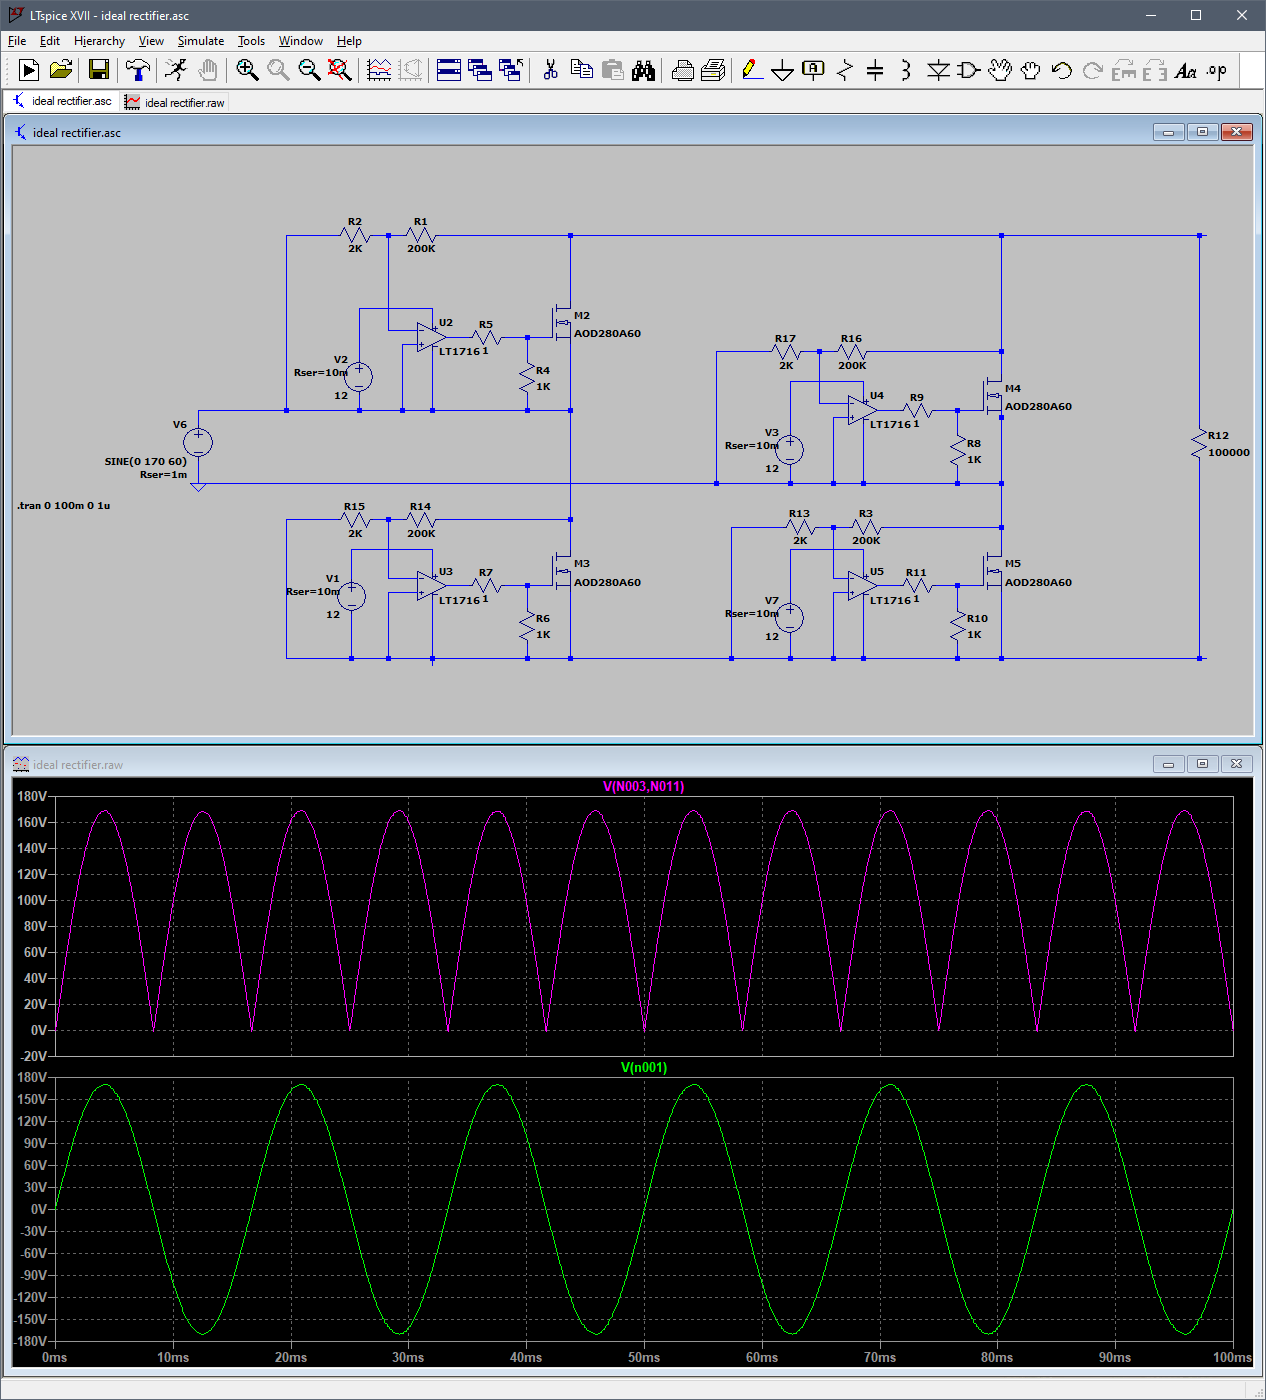Select voltage source V1 symbol

click(351, 597)
